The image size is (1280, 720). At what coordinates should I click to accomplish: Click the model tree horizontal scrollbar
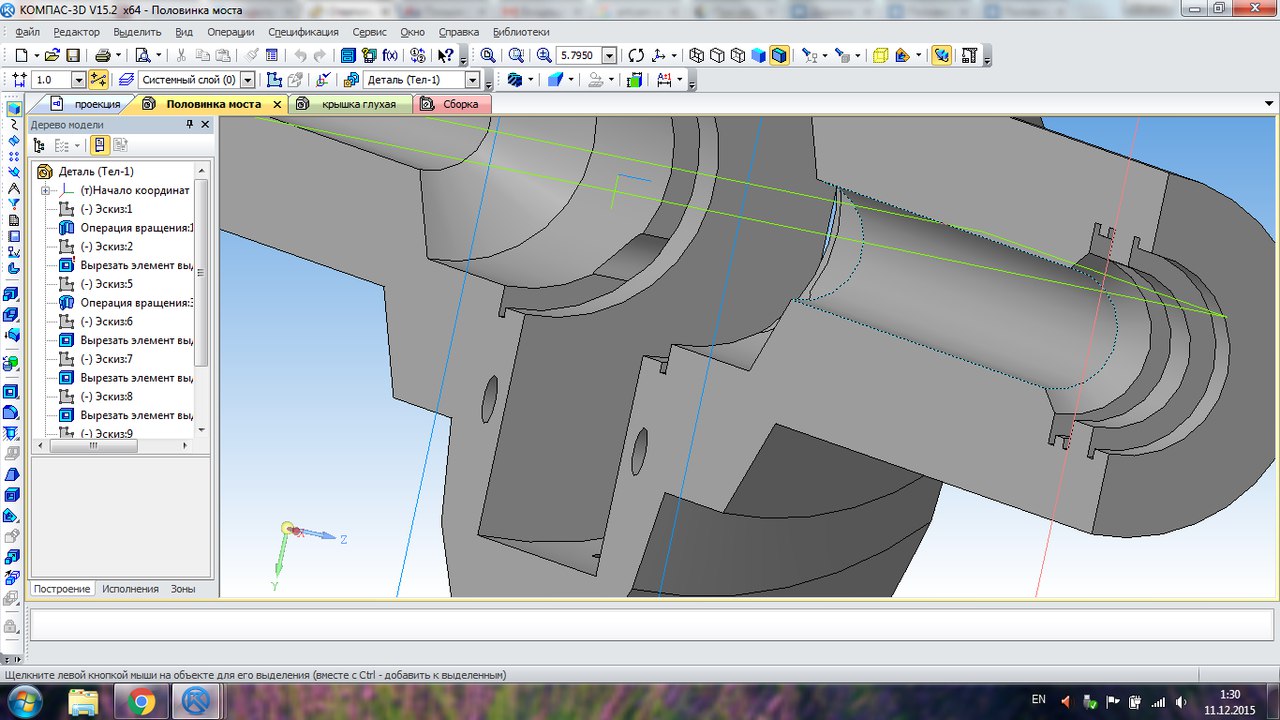tap(95, 446)
